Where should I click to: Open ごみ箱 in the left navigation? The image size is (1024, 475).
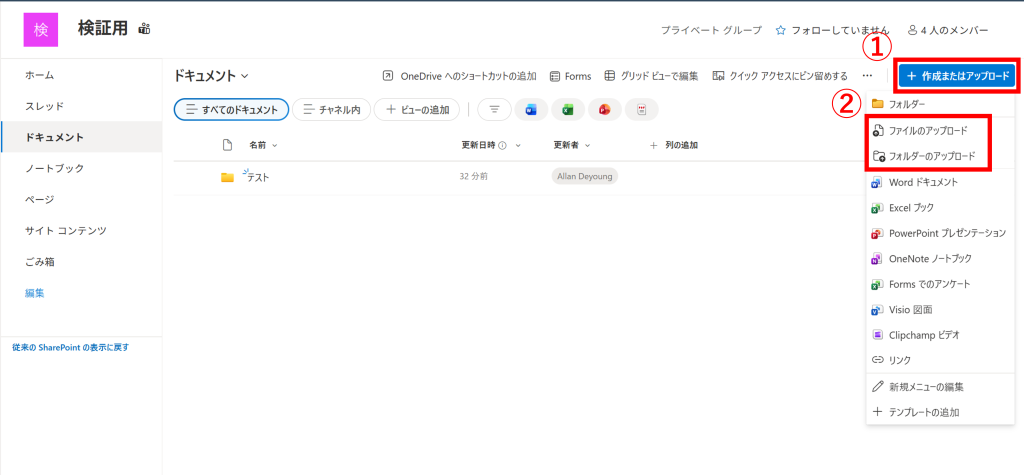click(x=40, y=262)
